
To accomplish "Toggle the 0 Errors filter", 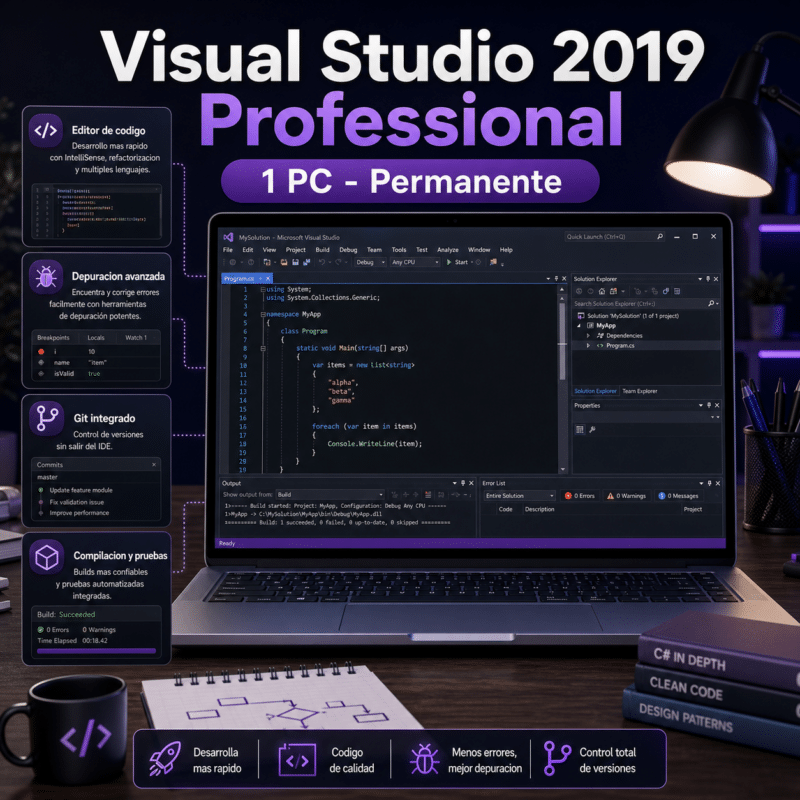I will pyautogui.click(x=580, y=496).
